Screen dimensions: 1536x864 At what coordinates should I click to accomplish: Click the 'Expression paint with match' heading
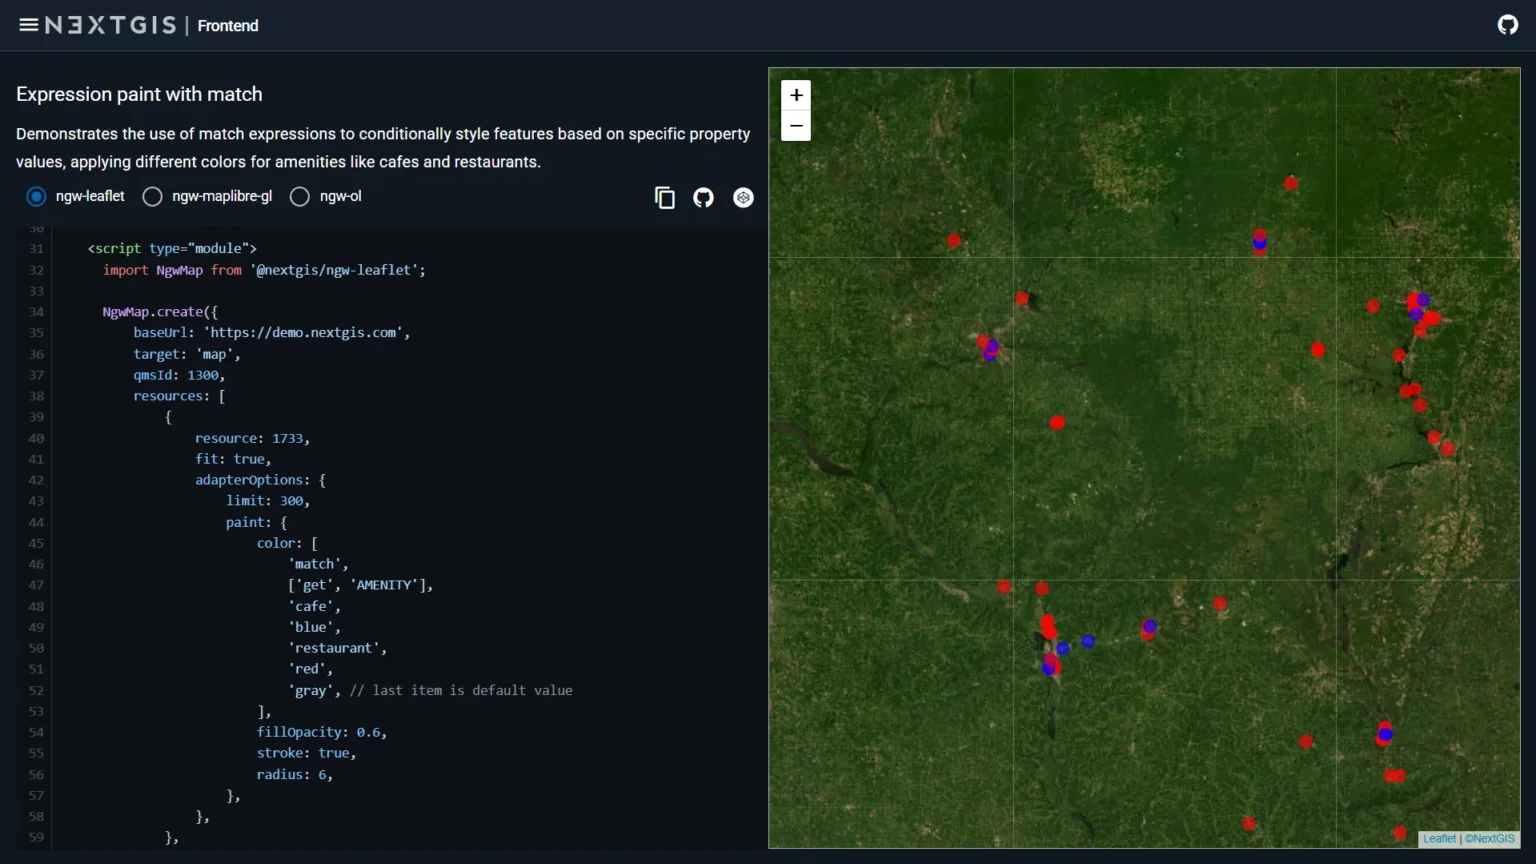139,94
